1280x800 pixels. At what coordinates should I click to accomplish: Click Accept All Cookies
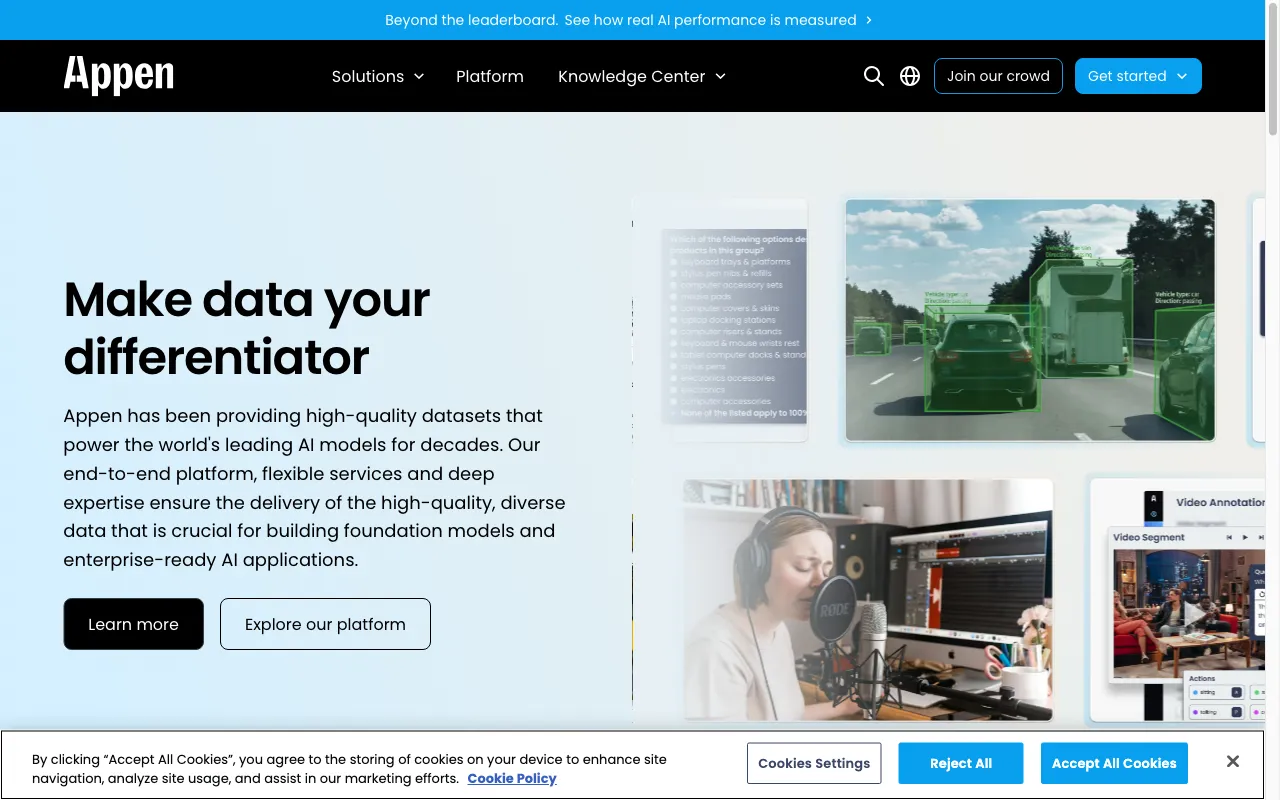coord(1114,763)
